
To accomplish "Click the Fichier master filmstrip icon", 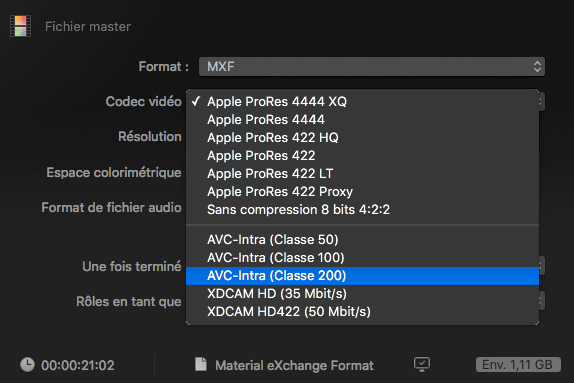I will click(20, 26).
